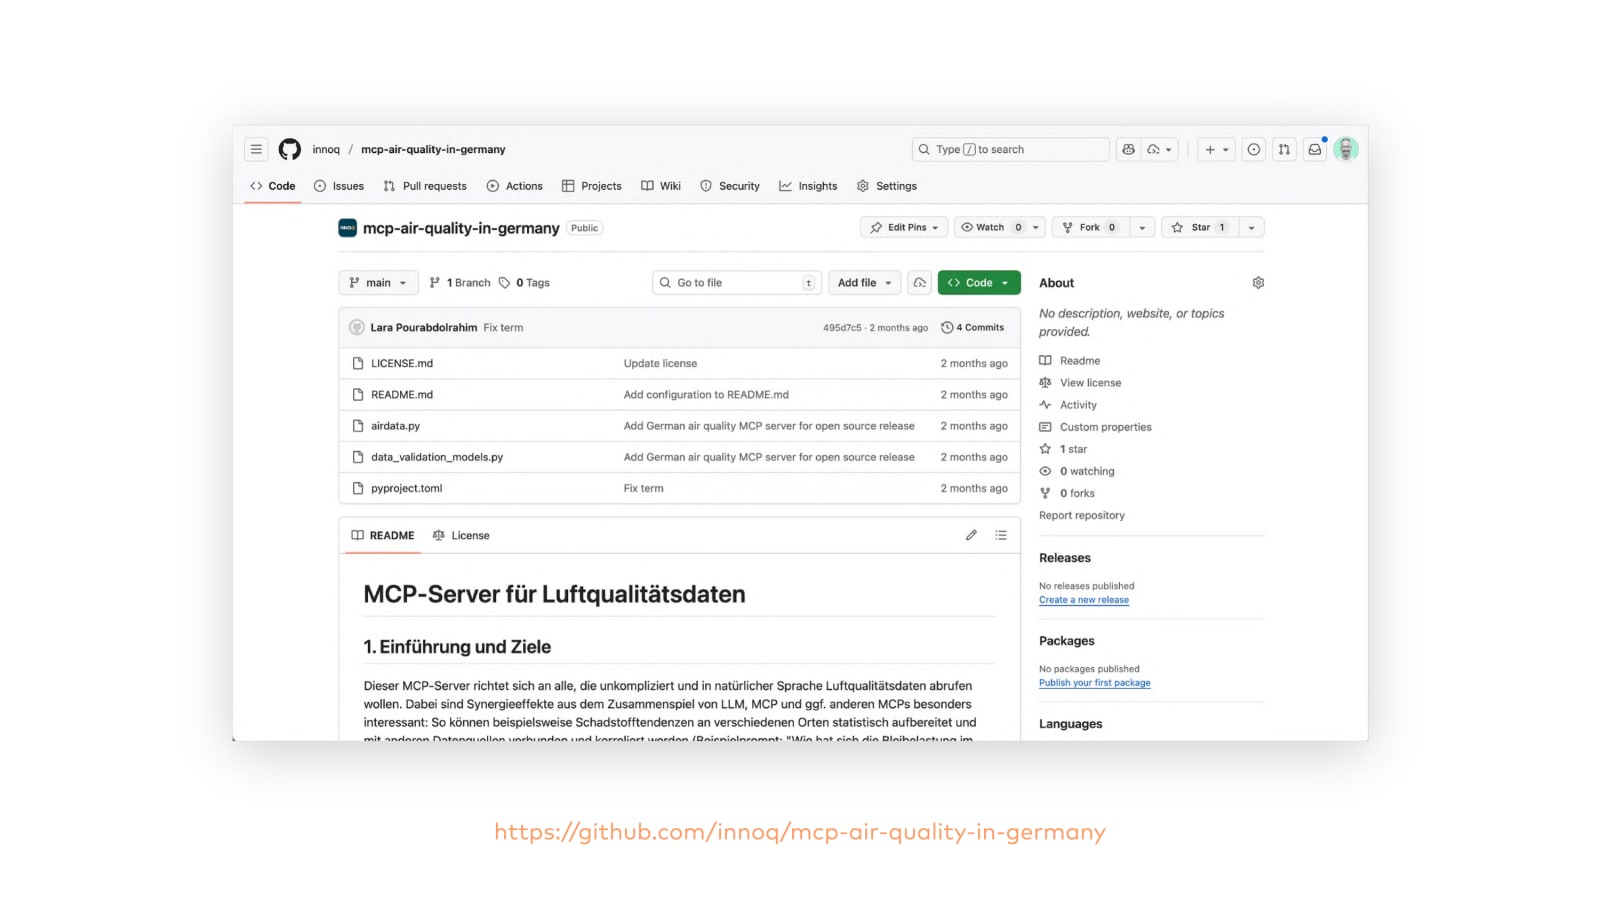Open the Pull requests tab
Viewport: 1600px width, 900px height.
tap(425, 186)
